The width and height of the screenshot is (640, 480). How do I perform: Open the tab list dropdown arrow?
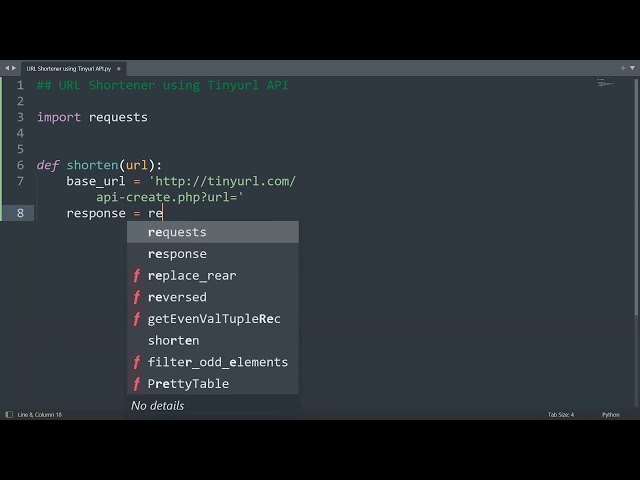coord(632,68)
